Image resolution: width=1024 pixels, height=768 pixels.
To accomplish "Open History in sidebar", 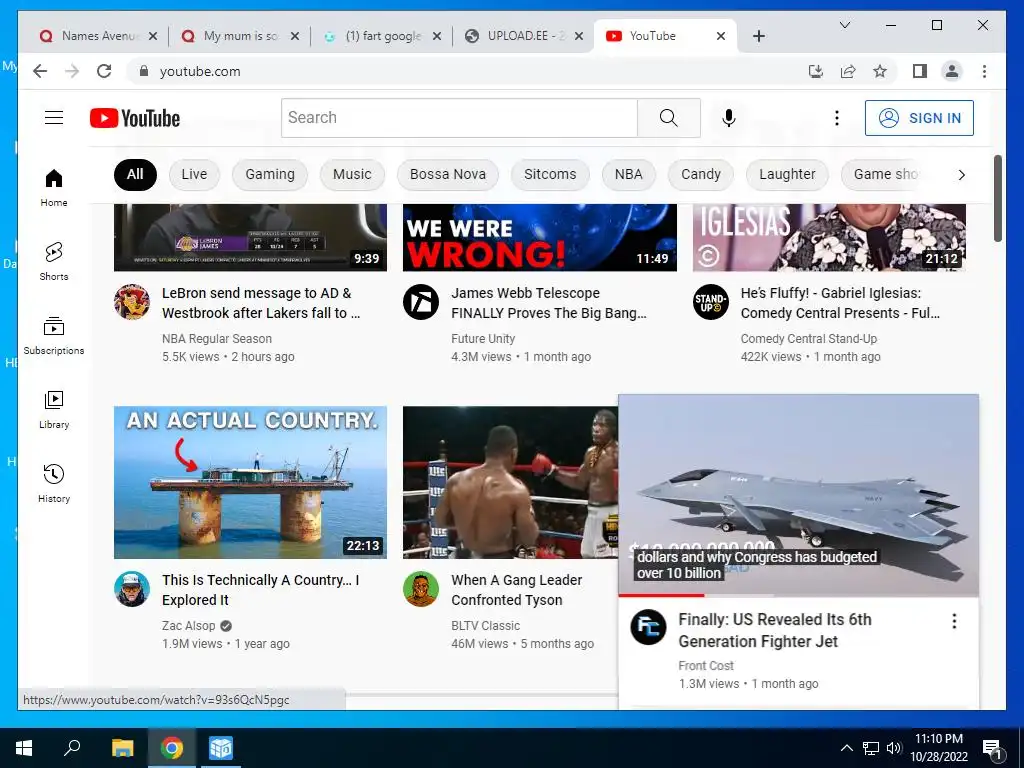I will pos(54,483).
